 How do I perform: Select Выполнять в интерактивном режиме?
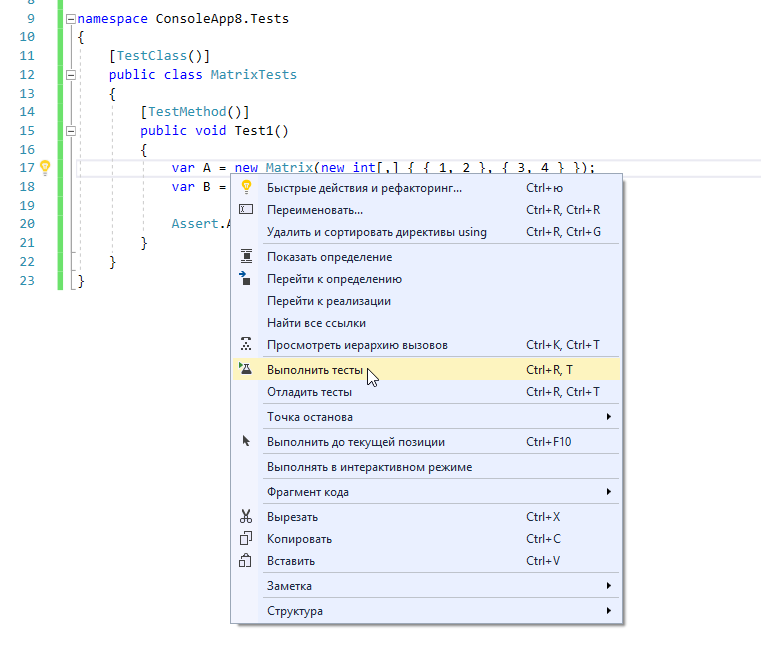click(x=426, y=467)
